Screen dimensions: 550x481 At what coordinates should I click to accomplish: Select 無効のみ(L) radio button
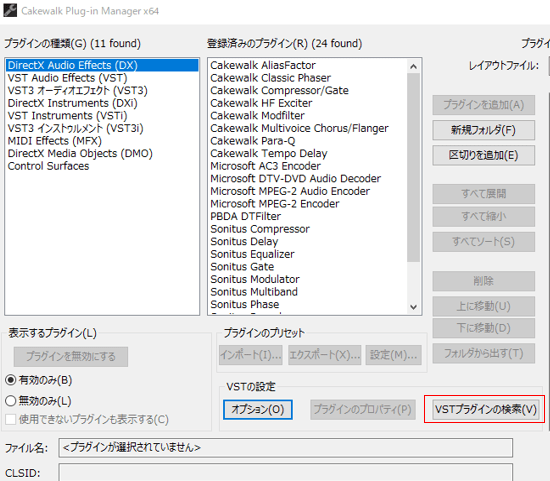coord(39,401)
